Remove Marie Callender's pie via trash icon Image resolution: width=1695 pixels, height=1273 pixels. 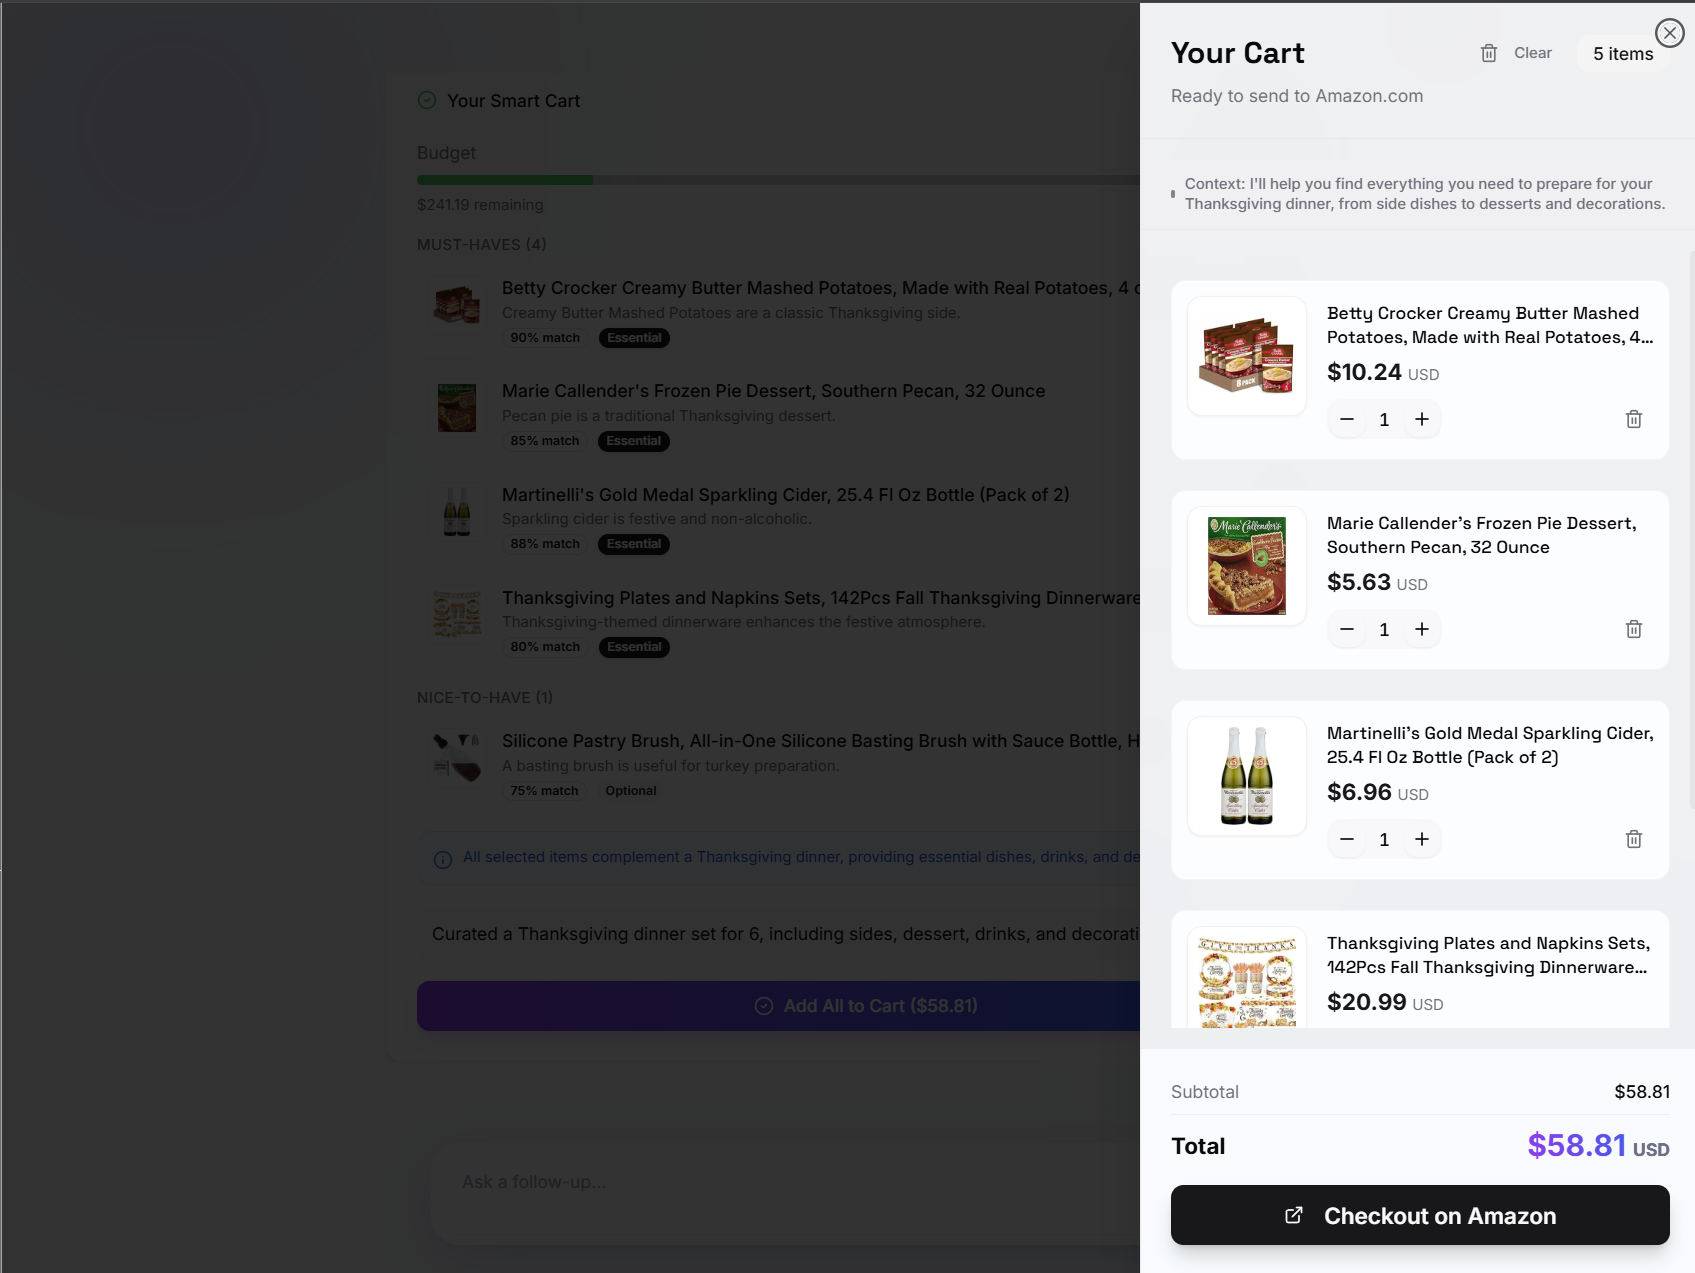point(1634,629)
